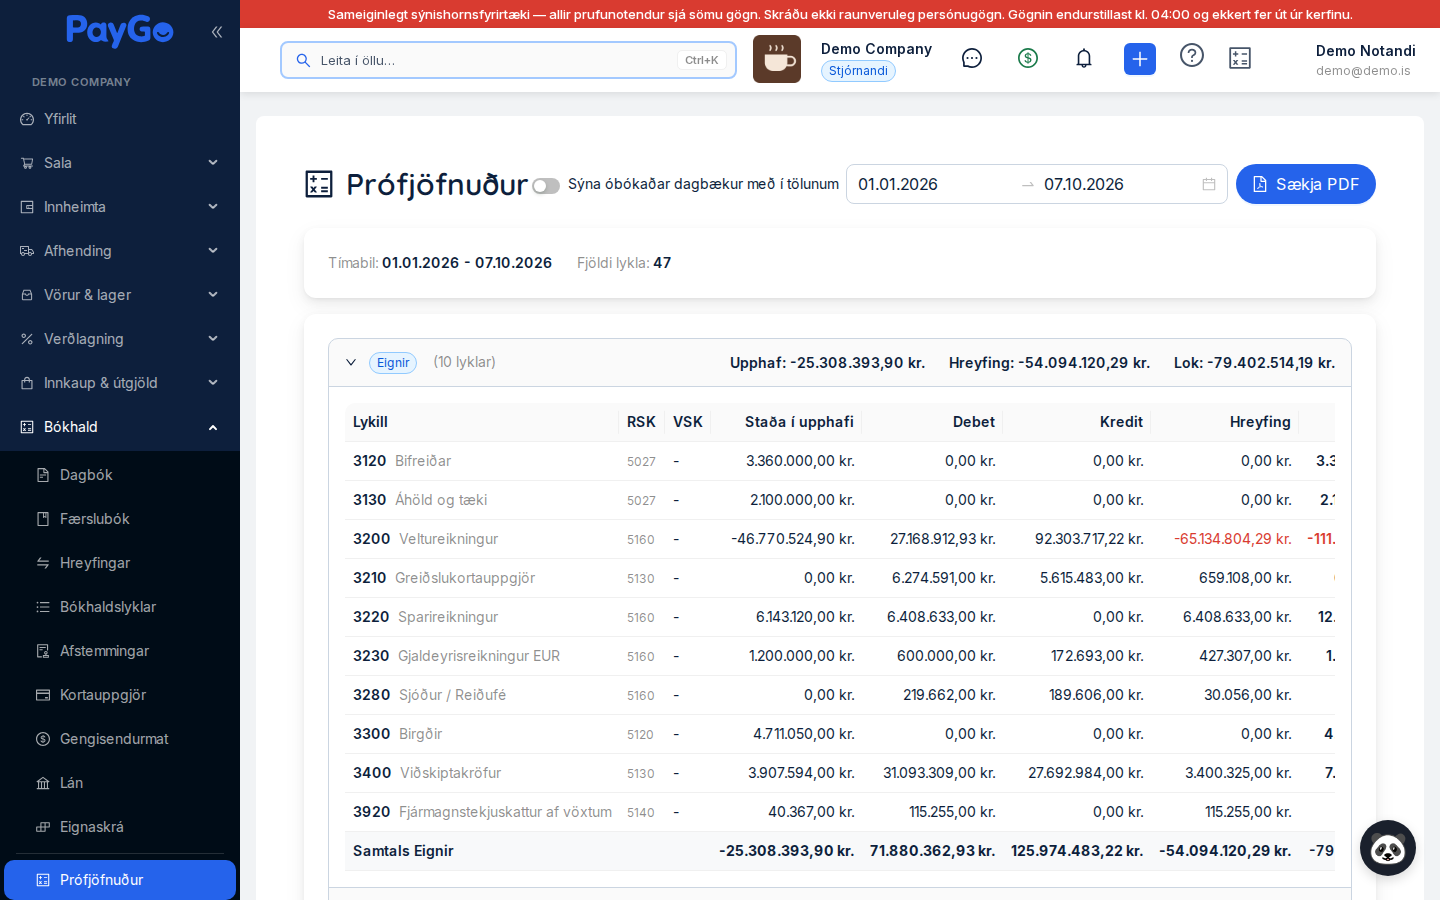Focus the Leita í öllu search field
The image size is (1440, 900).
pyautogui.click(x=508, y=60)
